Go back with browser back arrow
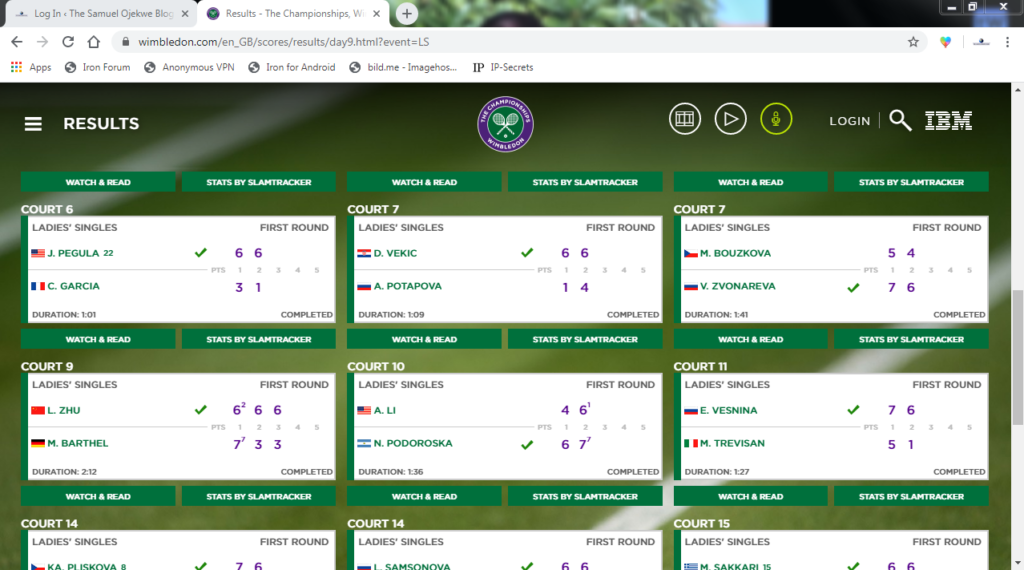This screenshot has height=570, width=1024. [17, 42]
